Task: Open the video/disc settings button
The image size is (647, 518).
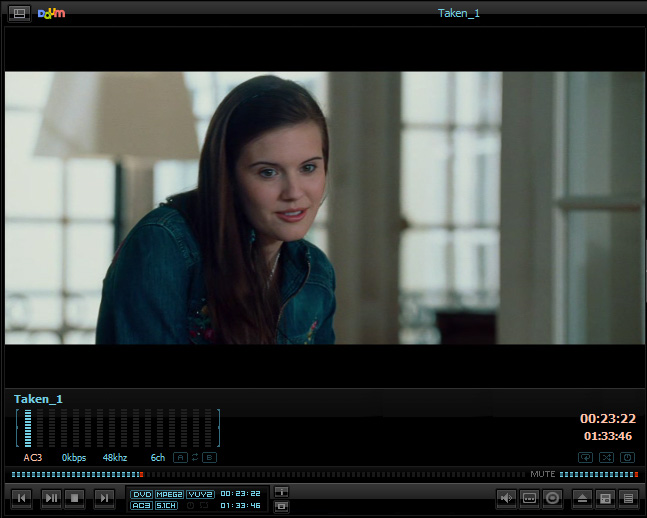Action: coord(552,498)
